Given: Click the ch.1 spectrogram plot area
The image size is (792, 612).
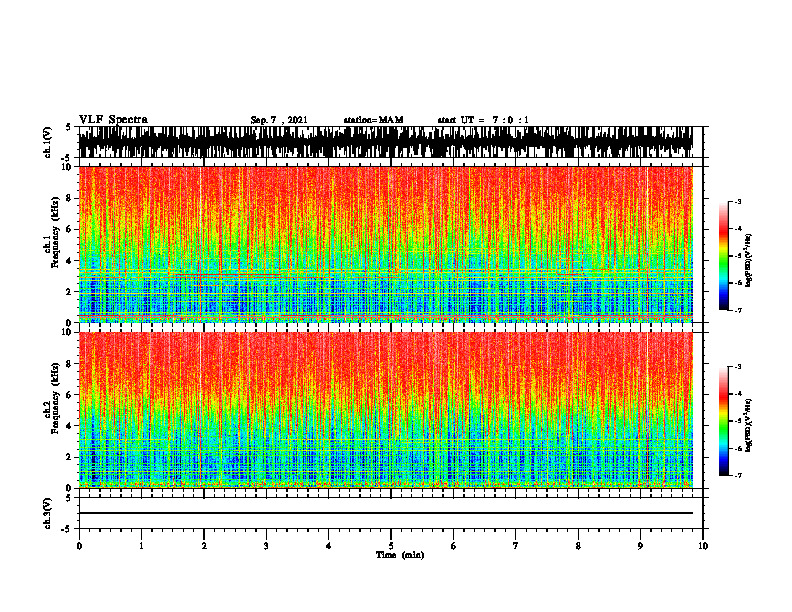Looking at the screenshot, I should (385, 244).
